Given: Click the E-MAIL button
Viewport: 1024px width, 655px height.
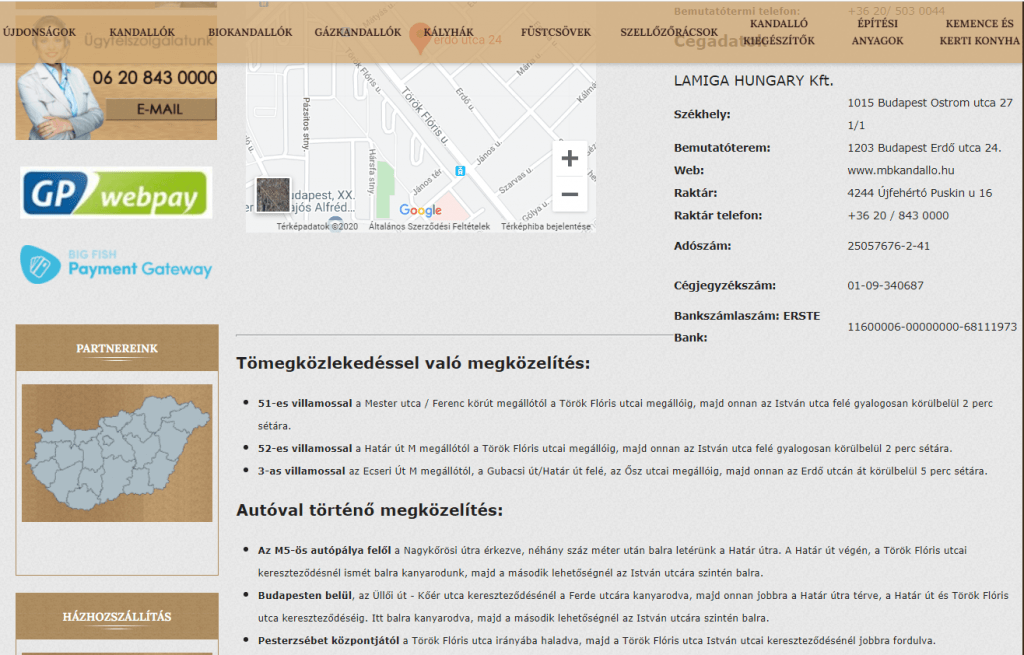Looking at the screenshot, I should click(x=161, y=110).
